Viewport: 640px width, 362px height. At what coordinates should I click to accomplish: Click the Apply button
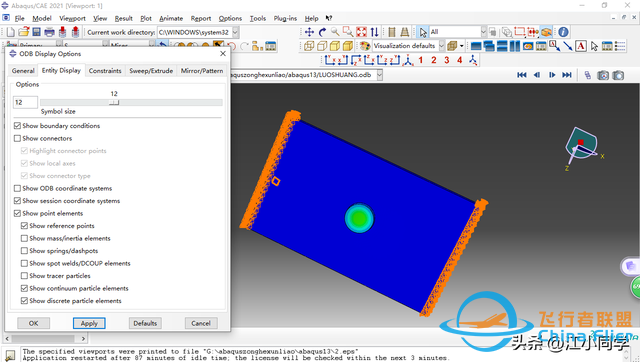[89, 323]
